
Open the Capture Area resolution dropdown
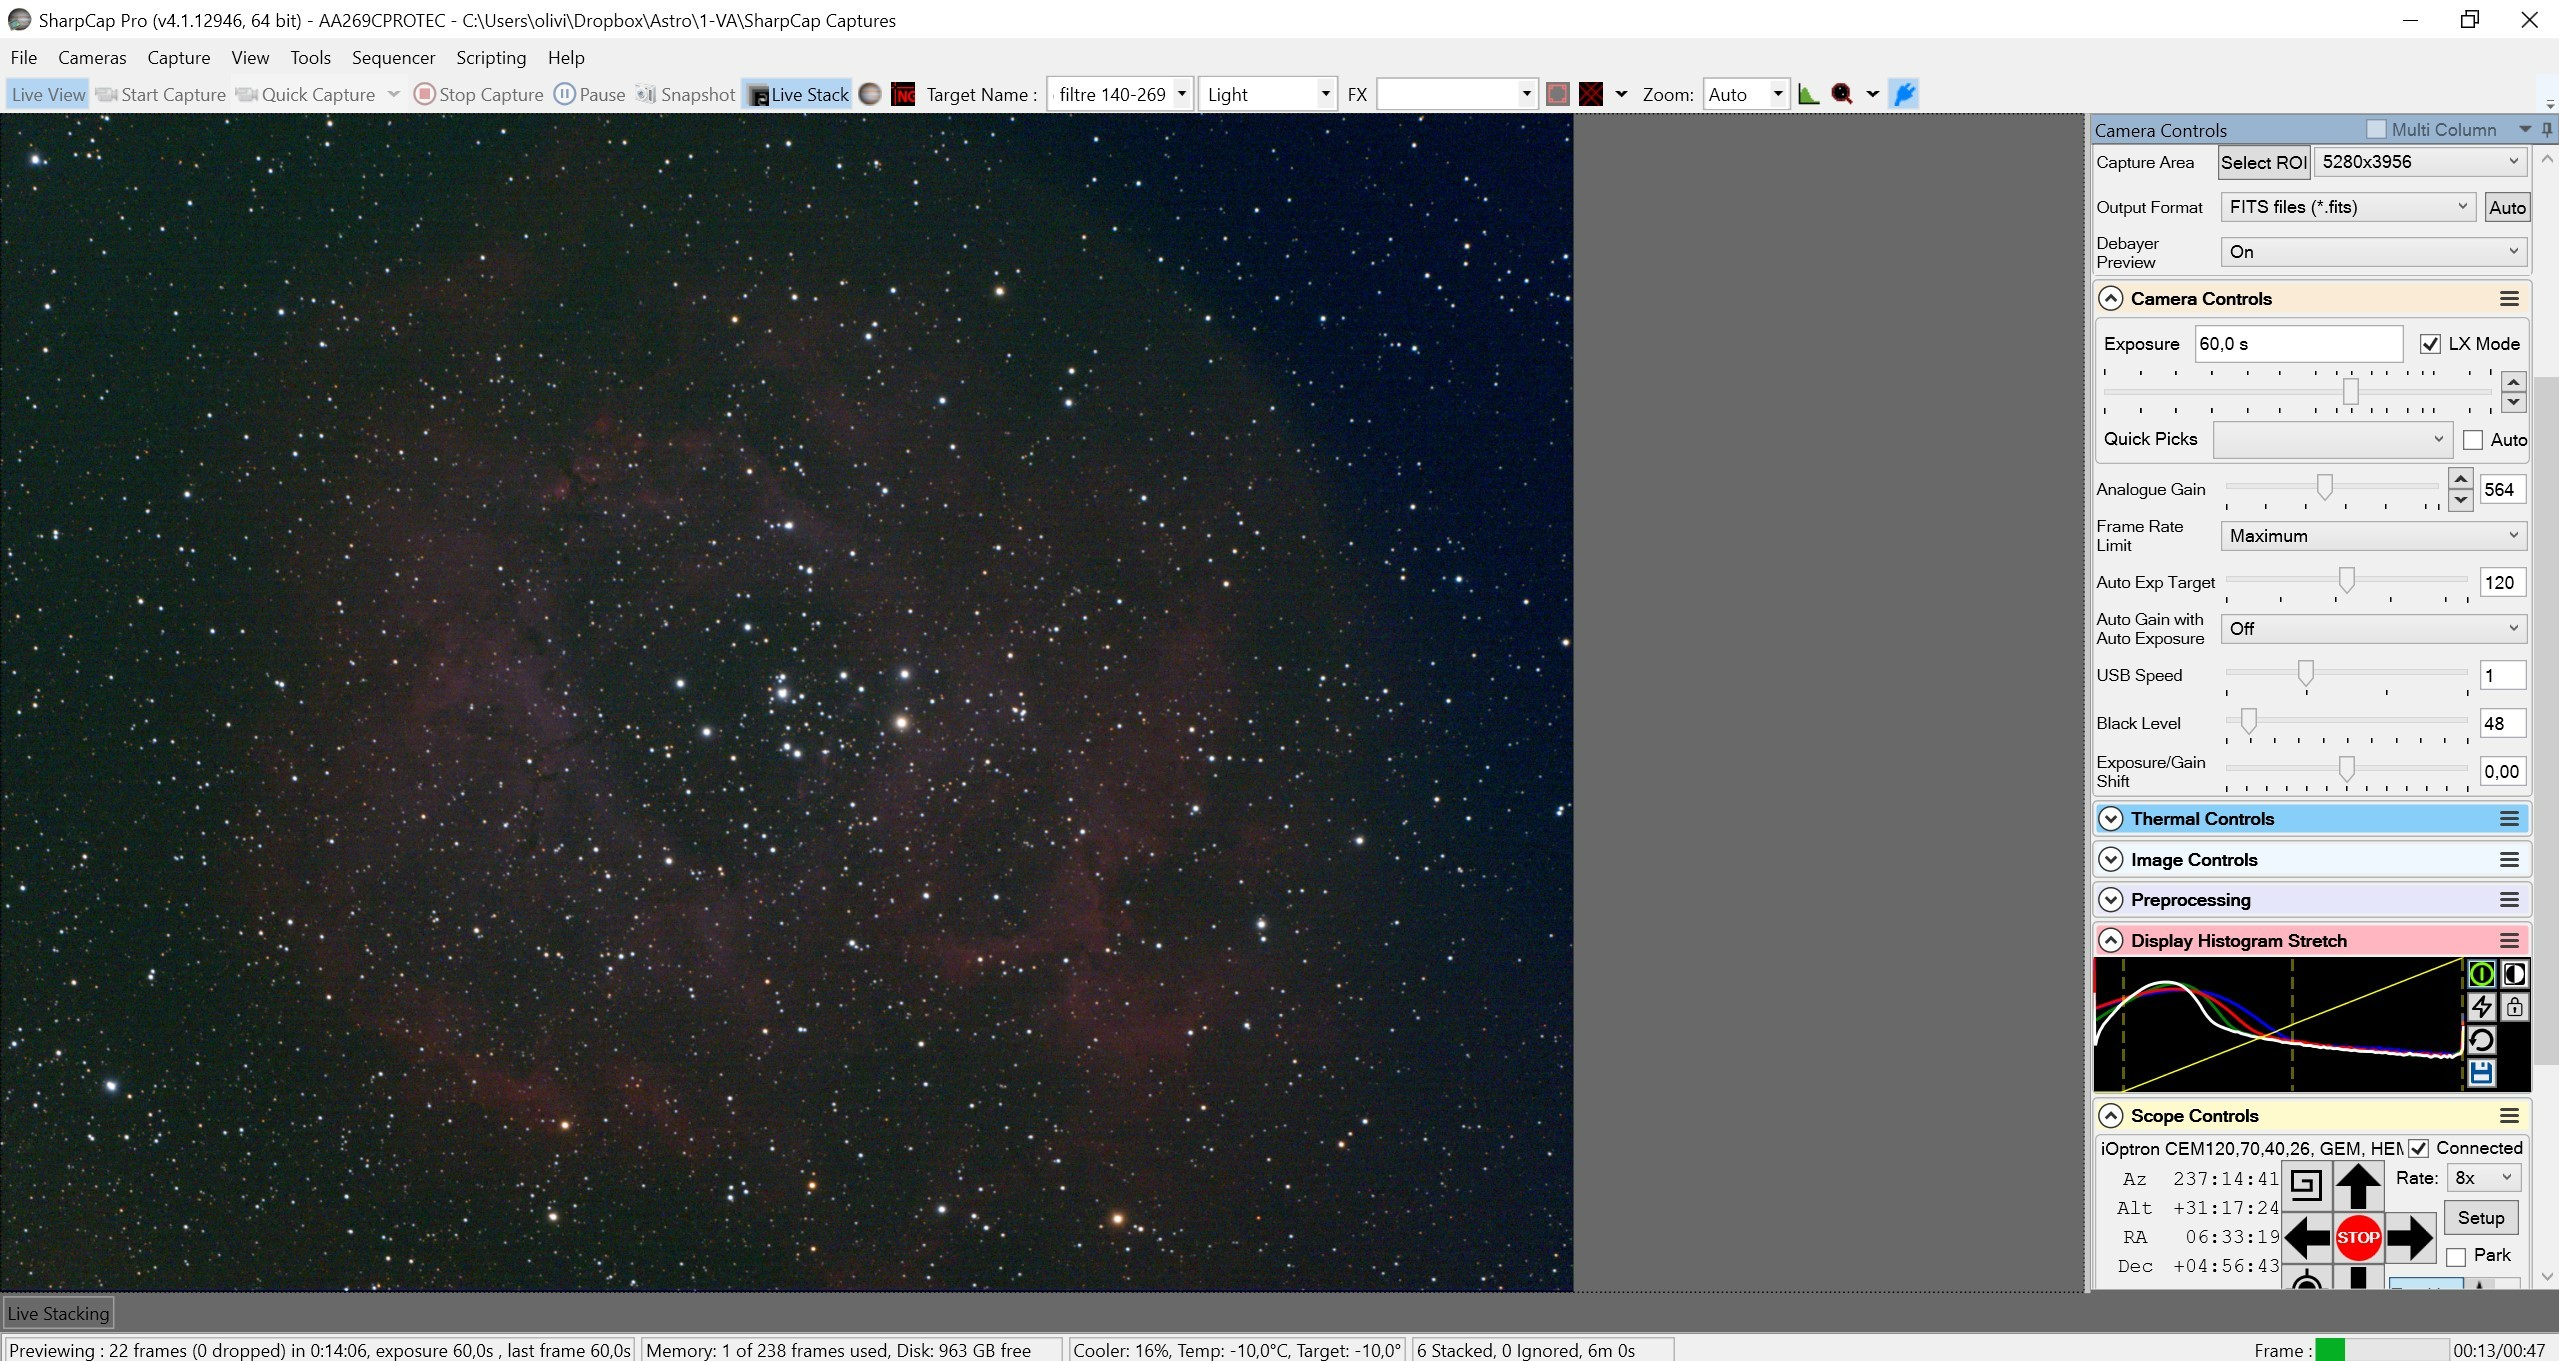[x=2420, y=162]
